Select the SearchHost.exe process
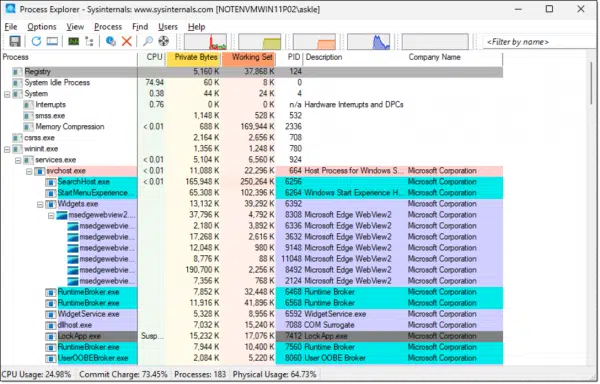The image size is (600, 384). tap(252, 182)
